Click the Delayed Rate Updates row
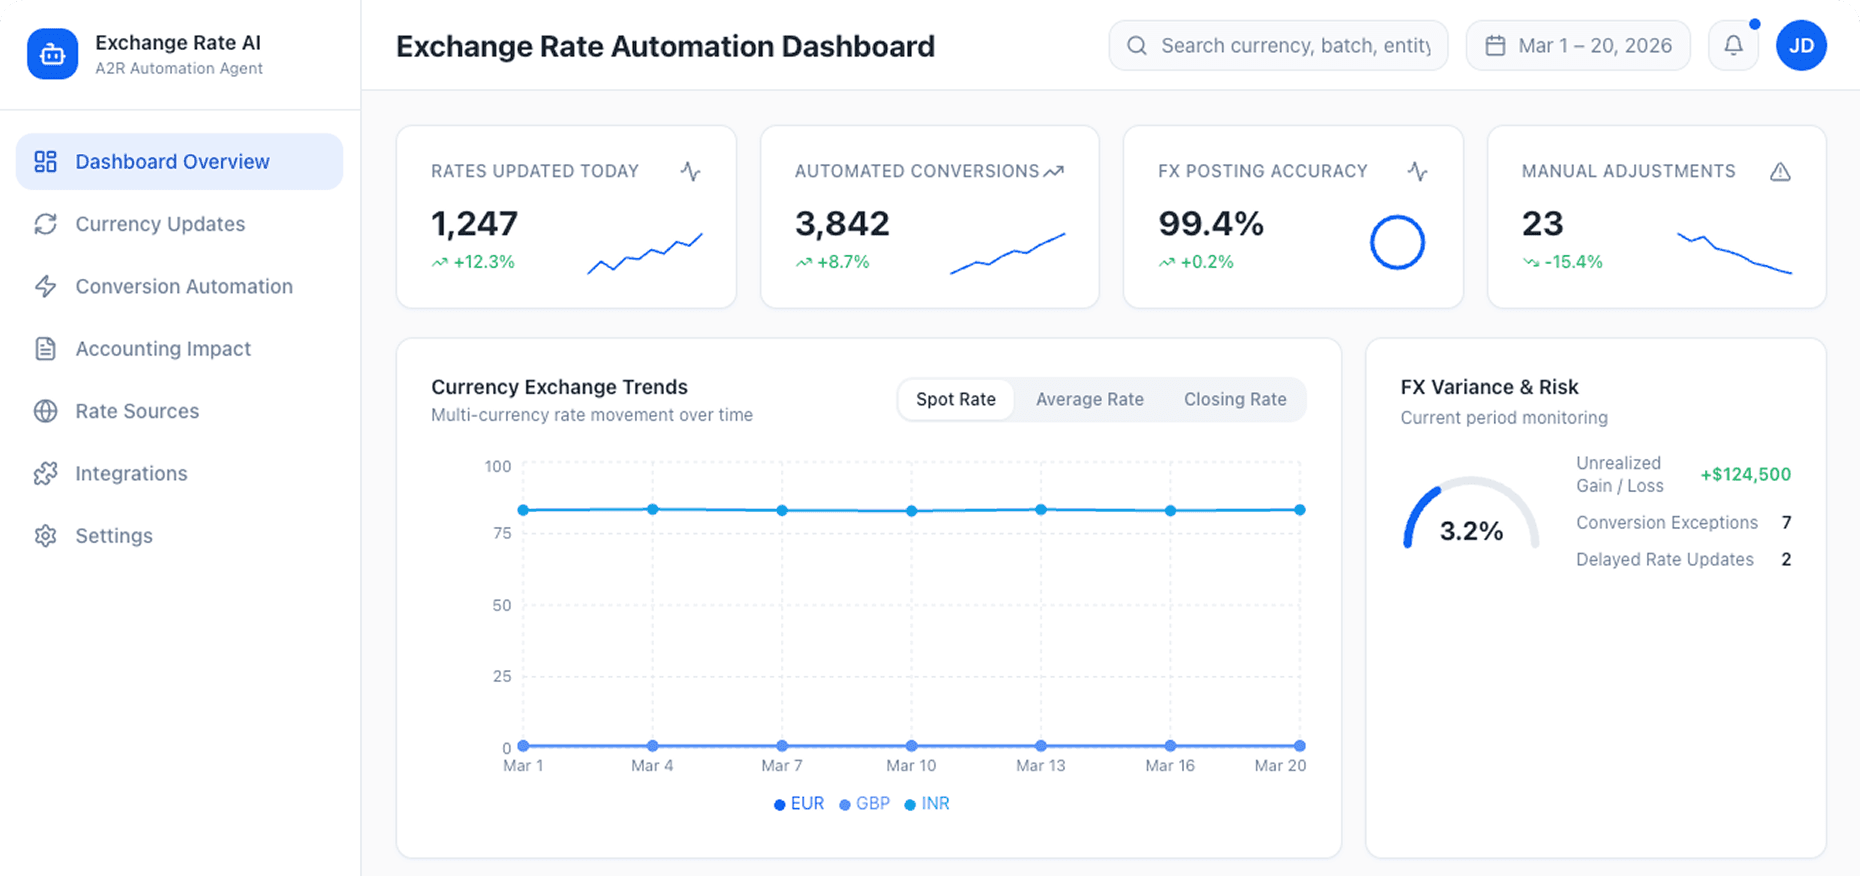The width and height of the screenshot is (1860, 876). click(x=1683, y=560)
